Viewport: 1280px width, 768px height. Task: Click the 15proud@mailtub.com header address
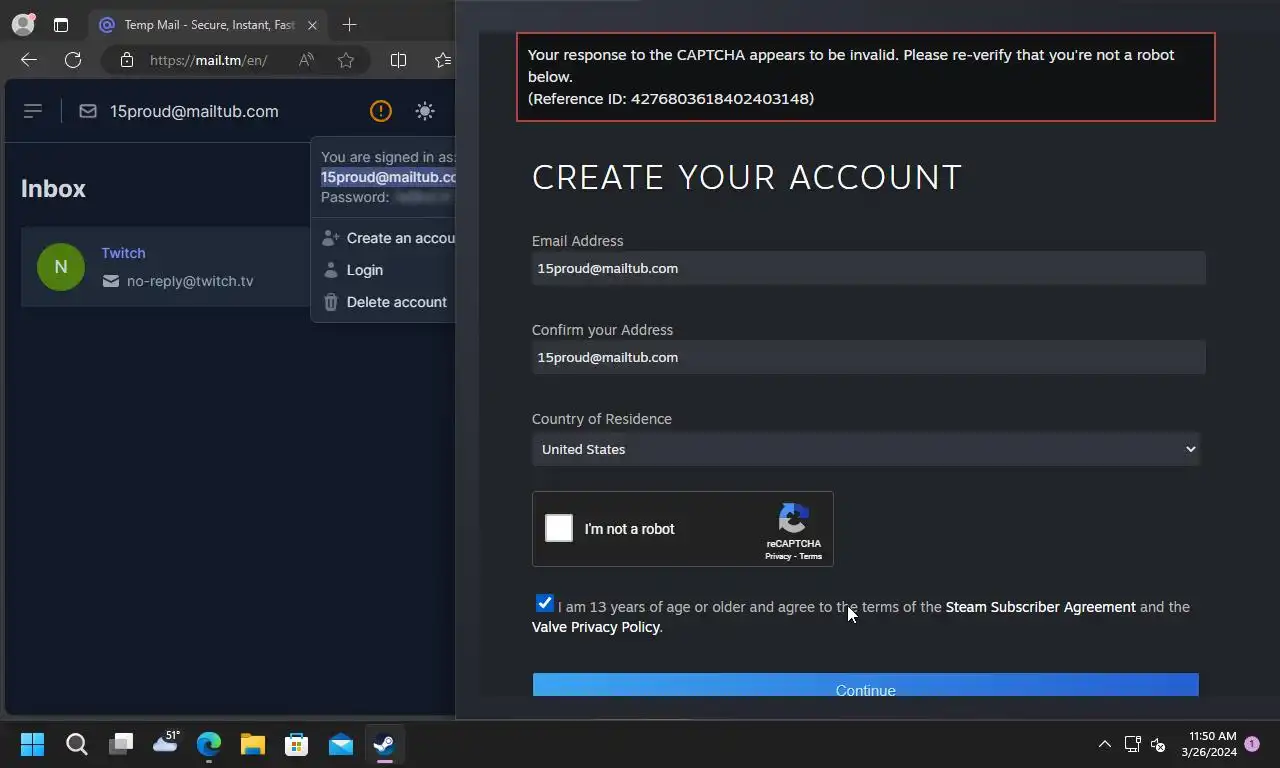(194, 111)
